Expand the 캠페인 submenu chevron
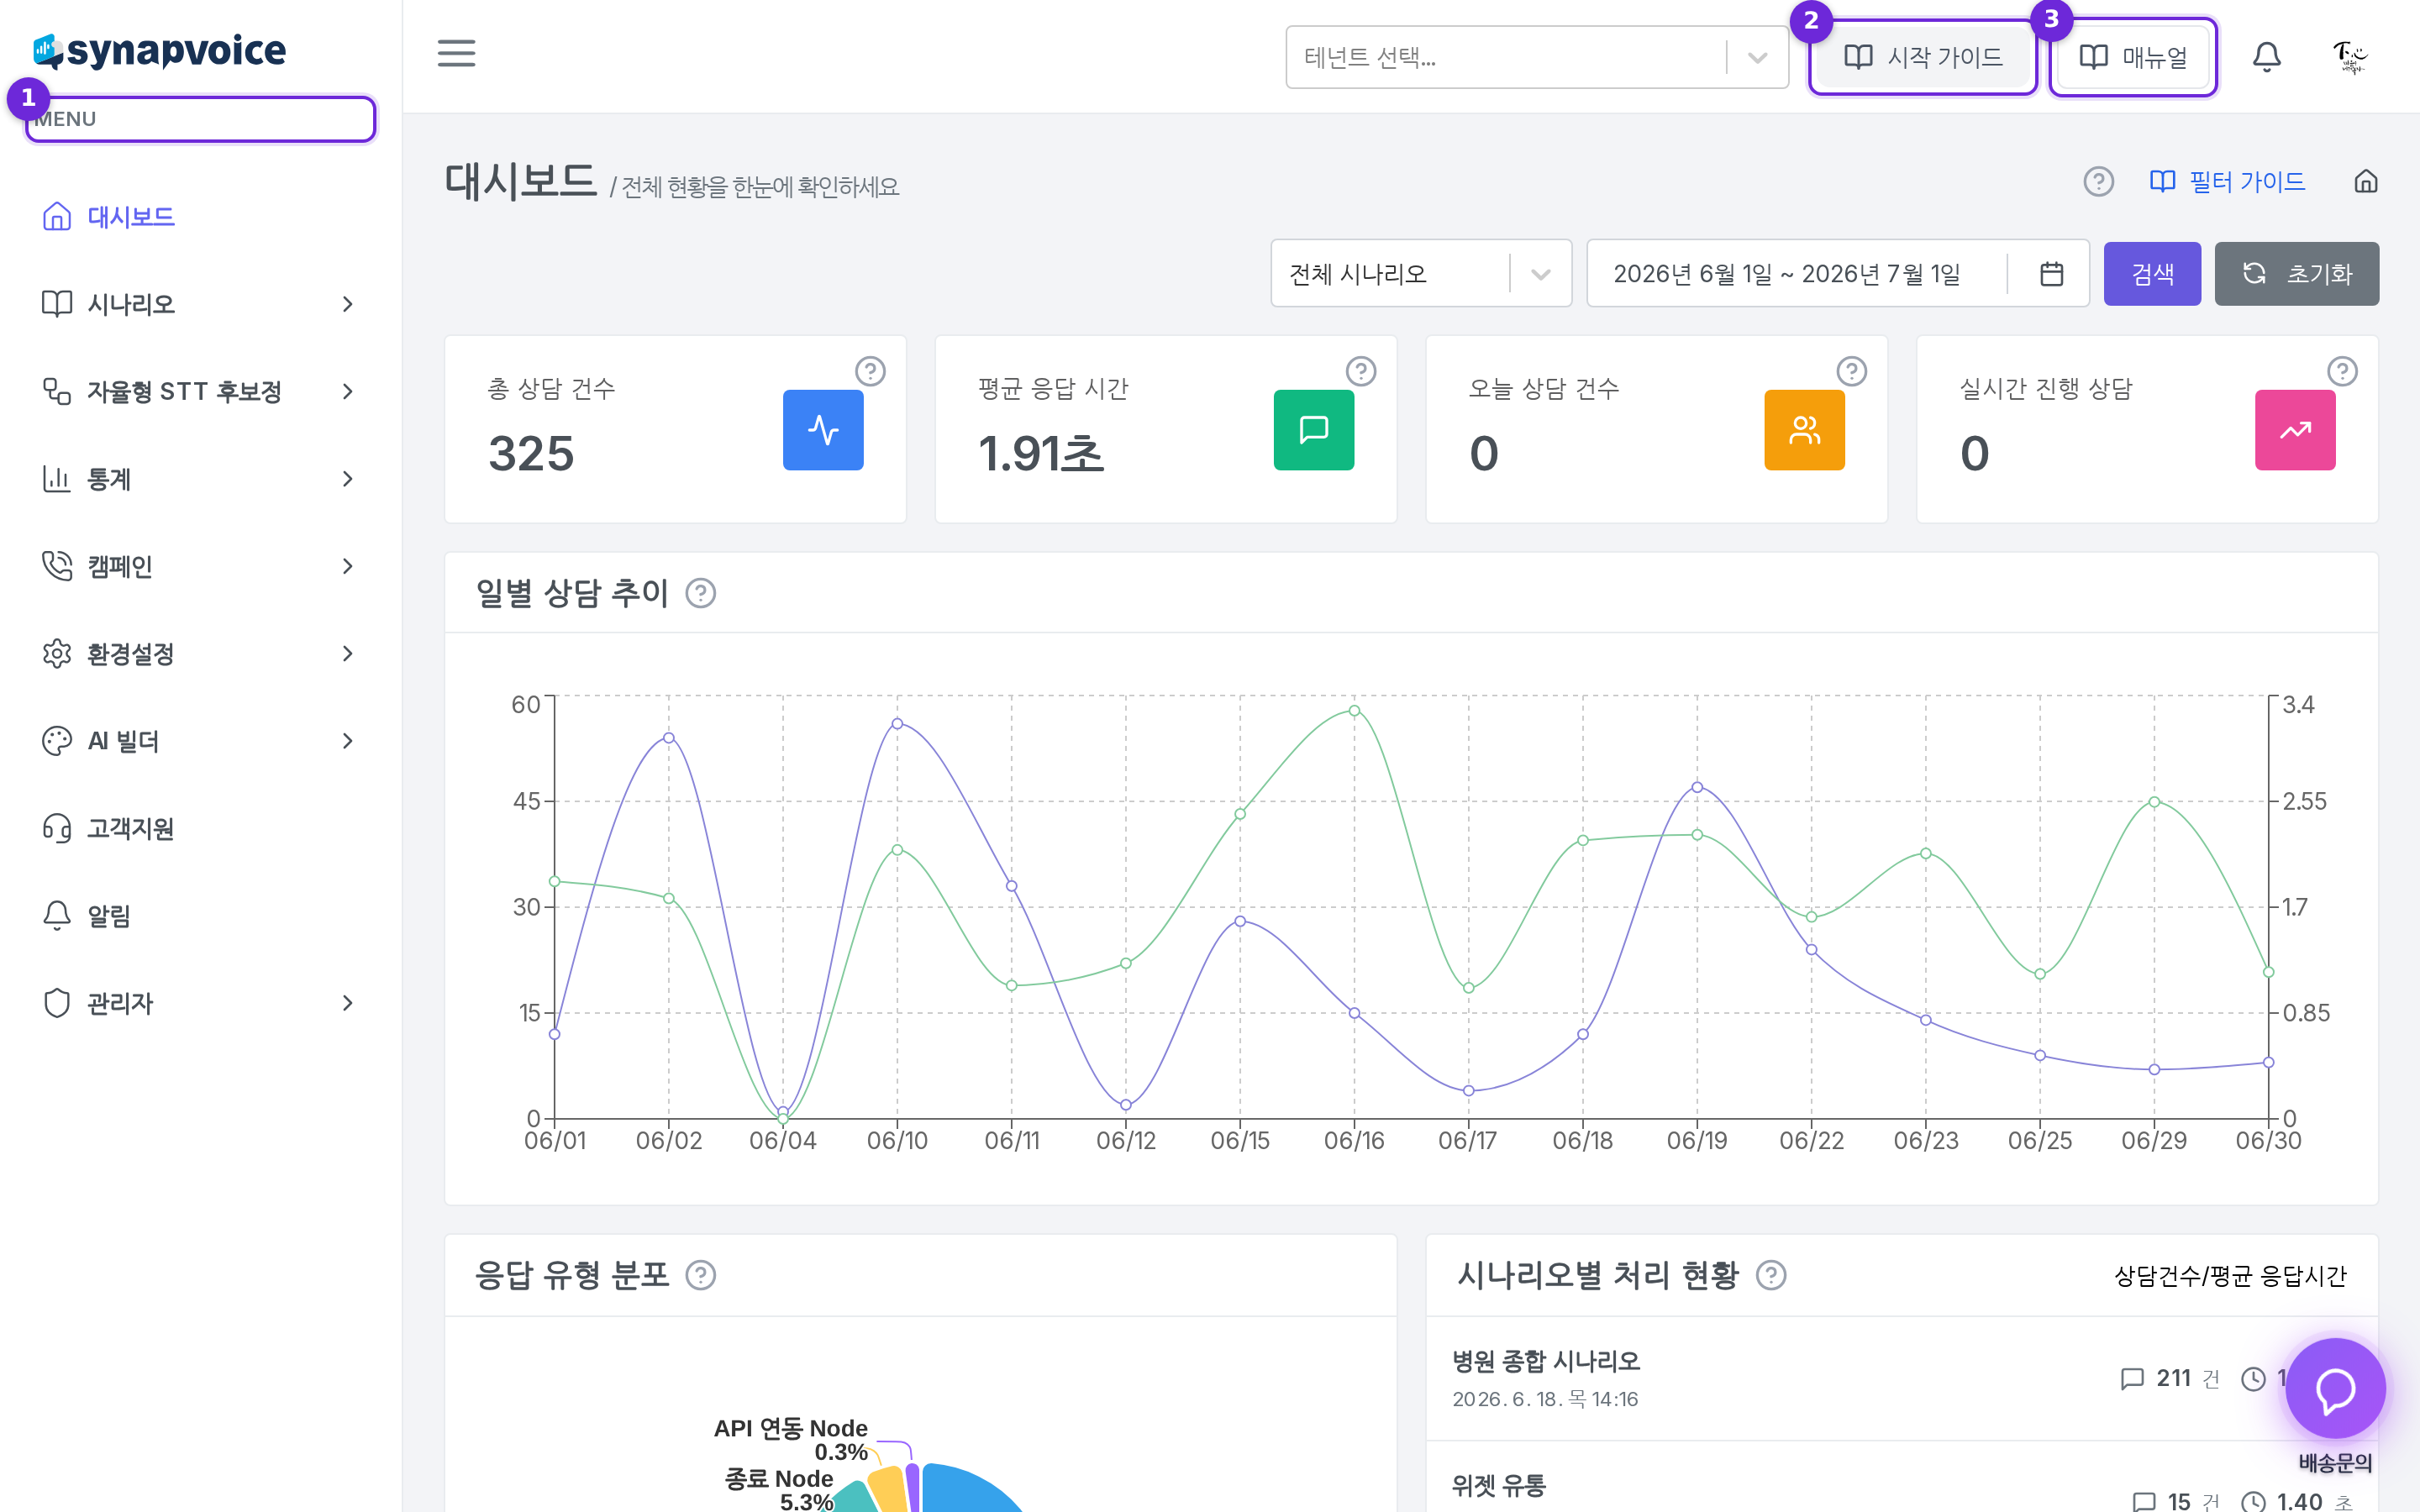The width and height of the screenshot is (2420, 1512). 348,566
